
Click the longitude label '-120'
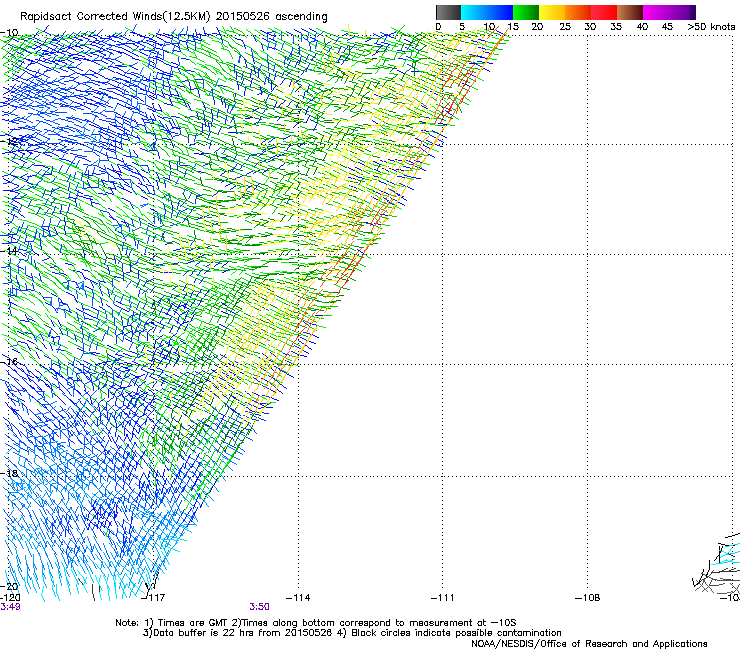click(x=10, y=598)
